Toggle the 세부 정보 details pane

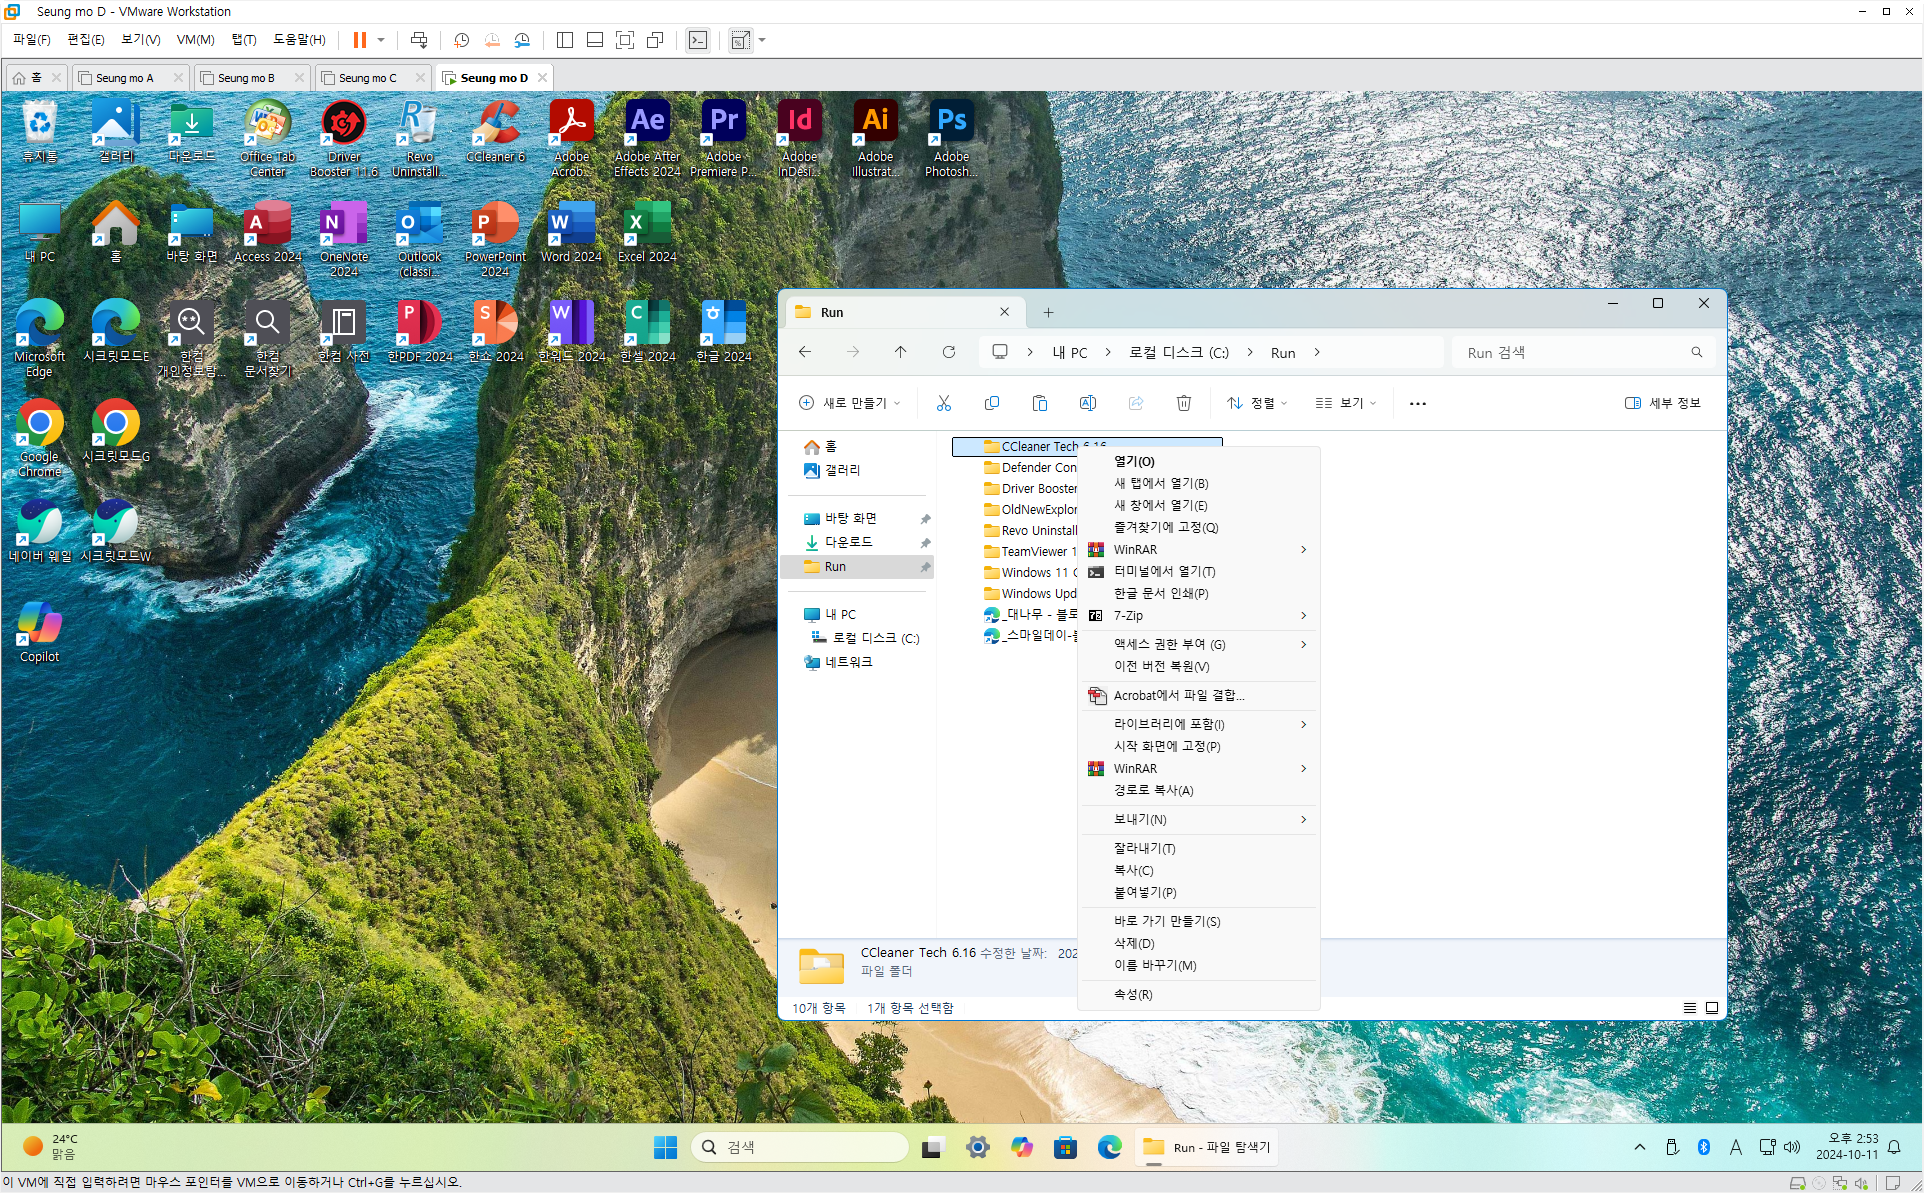coord(1662,403)
